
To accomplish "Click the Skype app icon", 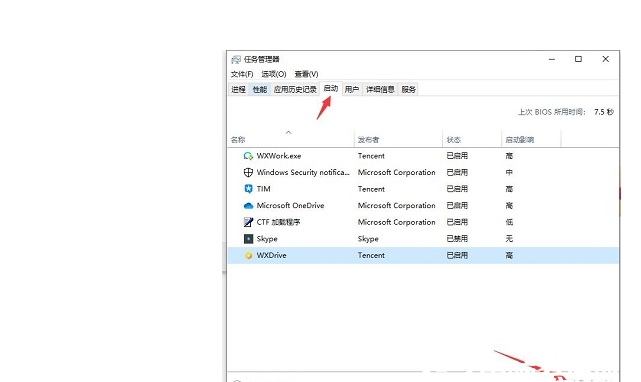I will [248, 238].
